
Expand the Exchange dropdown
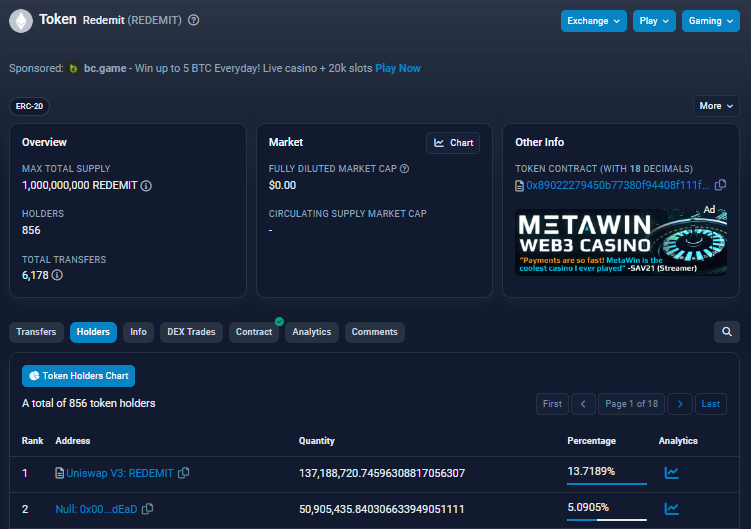coord(593,21)
